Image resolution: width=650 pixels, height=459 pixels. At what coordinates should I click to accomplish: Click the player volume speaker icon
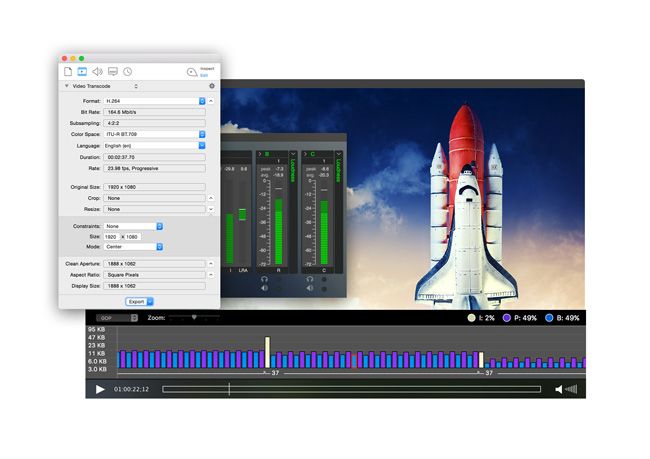[559, 389]
